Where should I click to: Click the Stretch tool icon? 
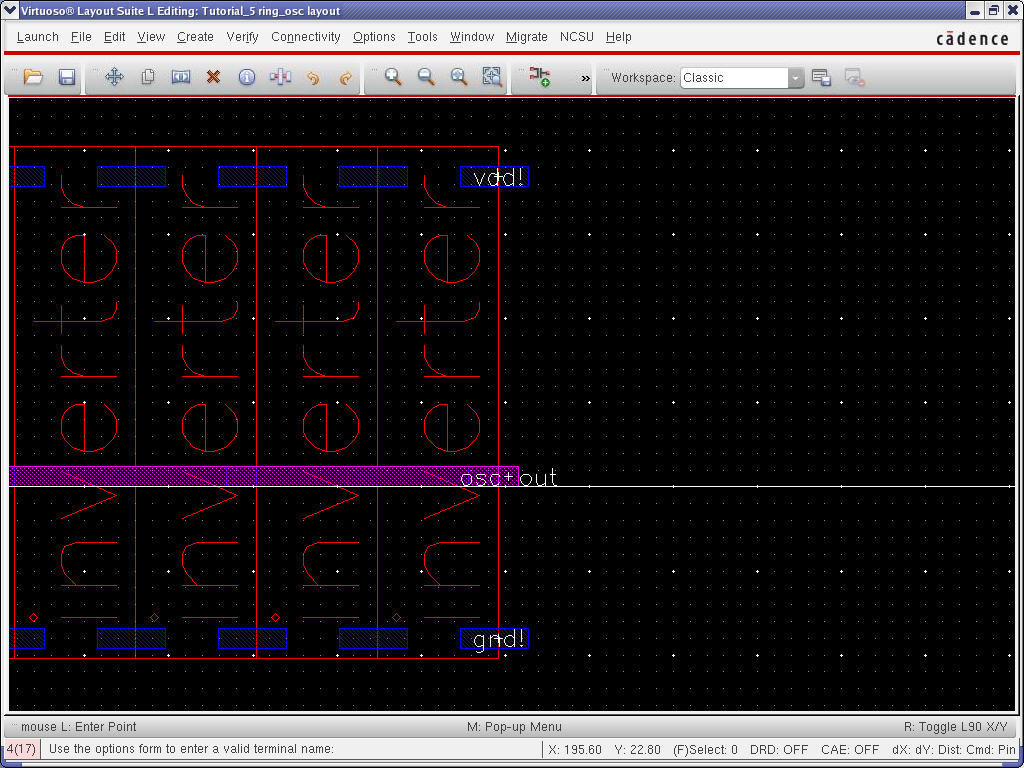click(181, 77)
